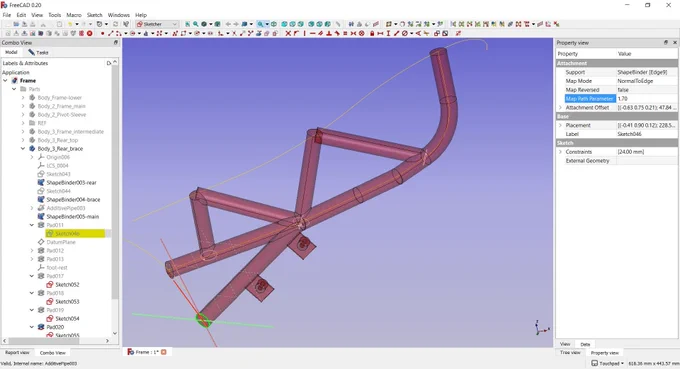Apply the Radius constraint

click(405, 33)
